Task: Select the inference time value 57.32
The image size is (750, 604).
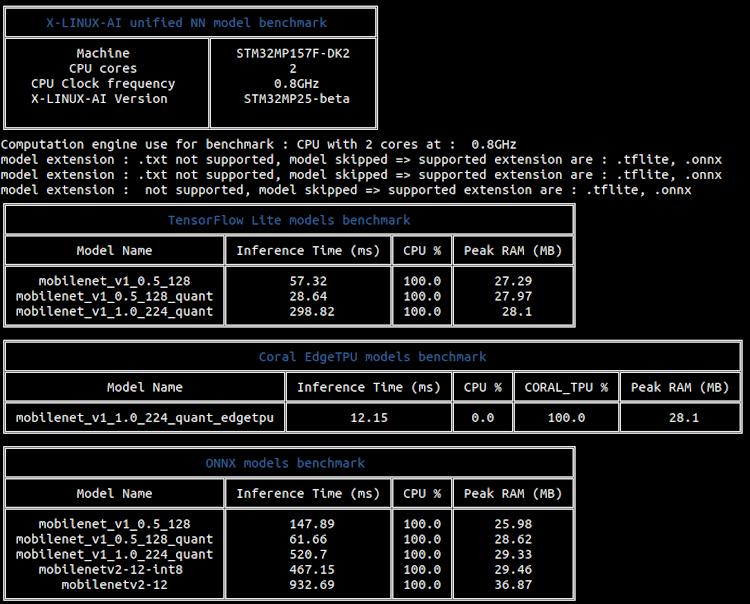Action: (308, 281)
